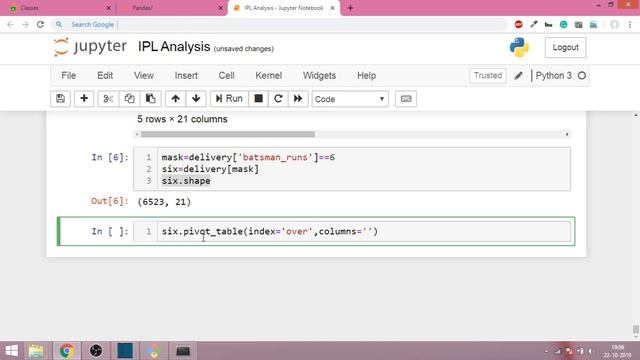The height and width of the screenshot is (360, 640).
Task: Open the File menu
Action: [69, 76]
